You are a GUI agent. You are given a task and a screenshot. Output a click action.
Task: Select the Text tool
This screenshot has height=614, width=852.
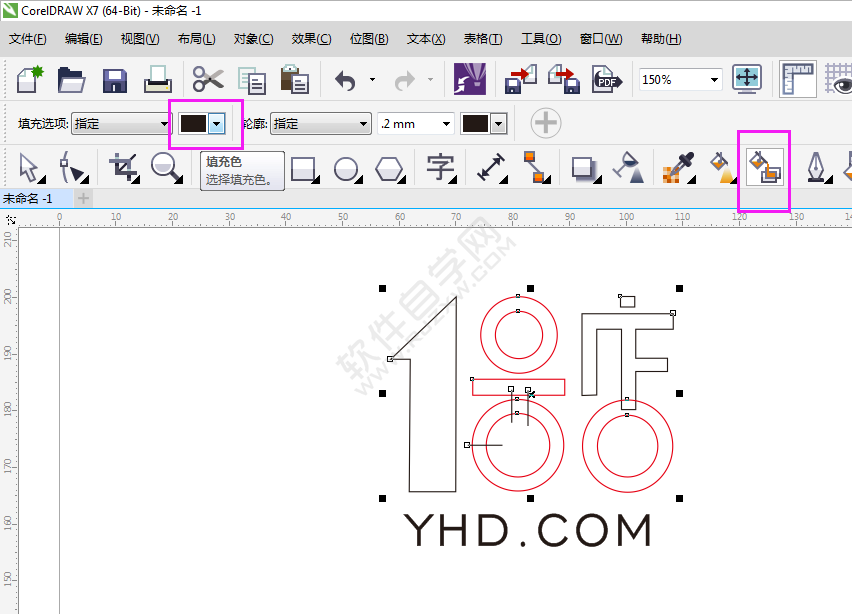pos(440,169)
